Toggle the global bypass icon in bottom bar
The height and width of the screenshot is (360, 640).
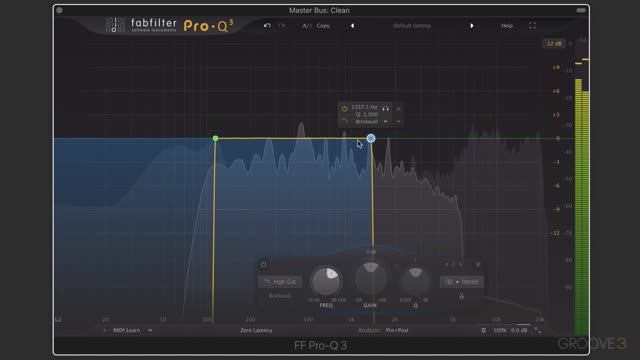pos(484,330)
